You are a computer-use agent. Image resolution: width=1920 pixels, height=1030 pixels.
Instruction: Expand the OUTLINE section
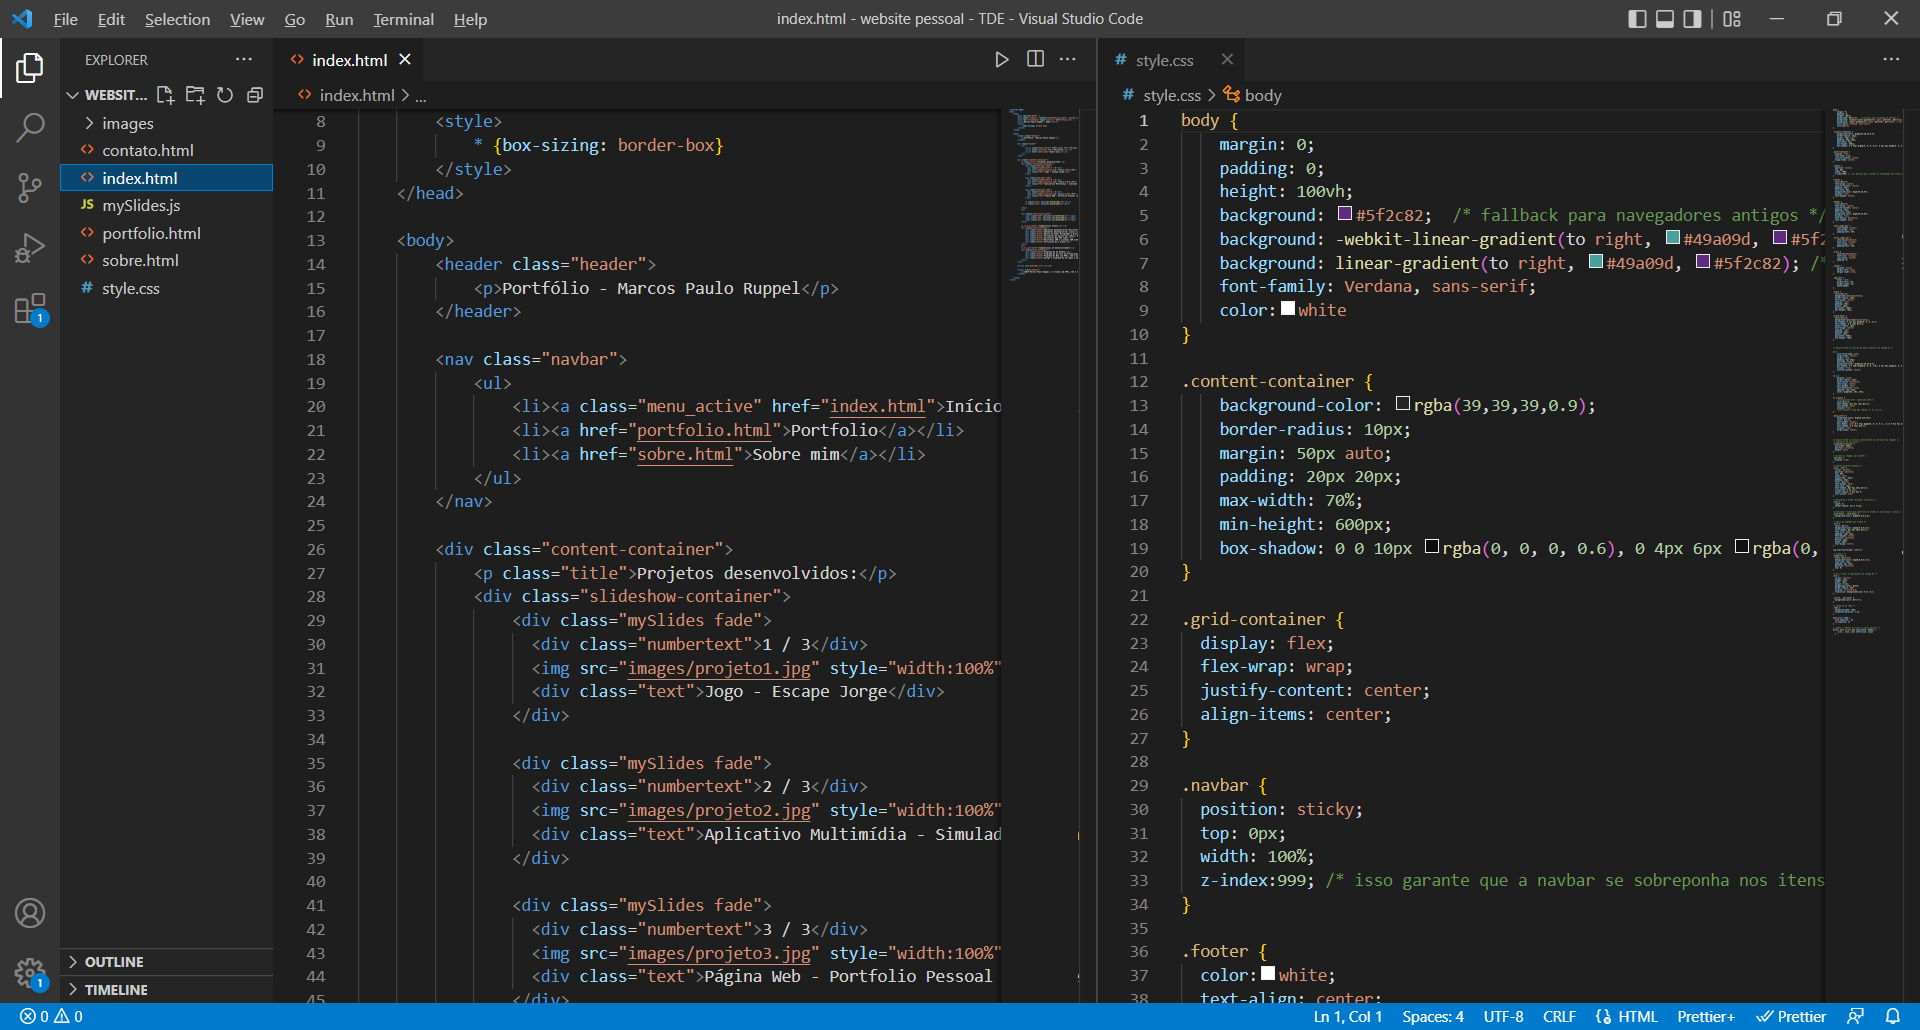coord(114,962)
